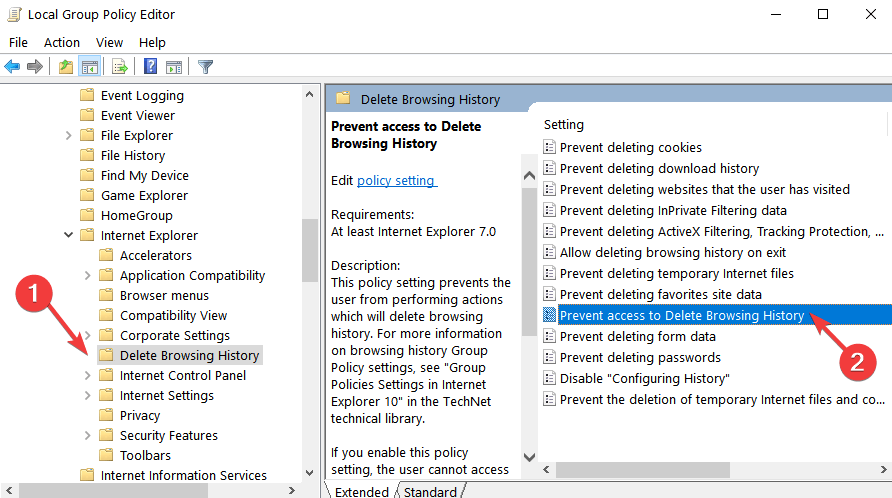
Task: Click the policy setting link
Action: (397, 180)
